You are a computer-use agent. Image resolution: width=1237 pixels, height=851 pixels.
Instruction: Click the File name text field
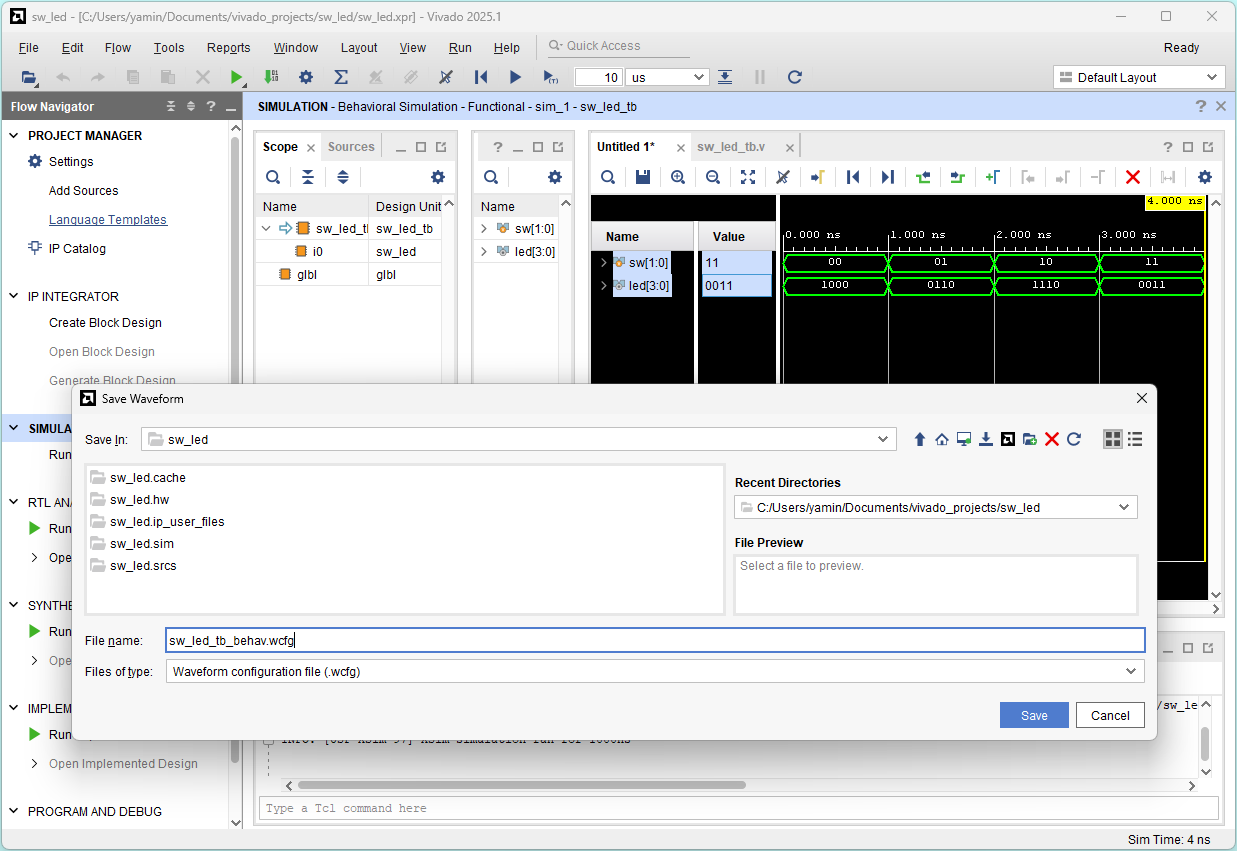click(x=654, y=641)
